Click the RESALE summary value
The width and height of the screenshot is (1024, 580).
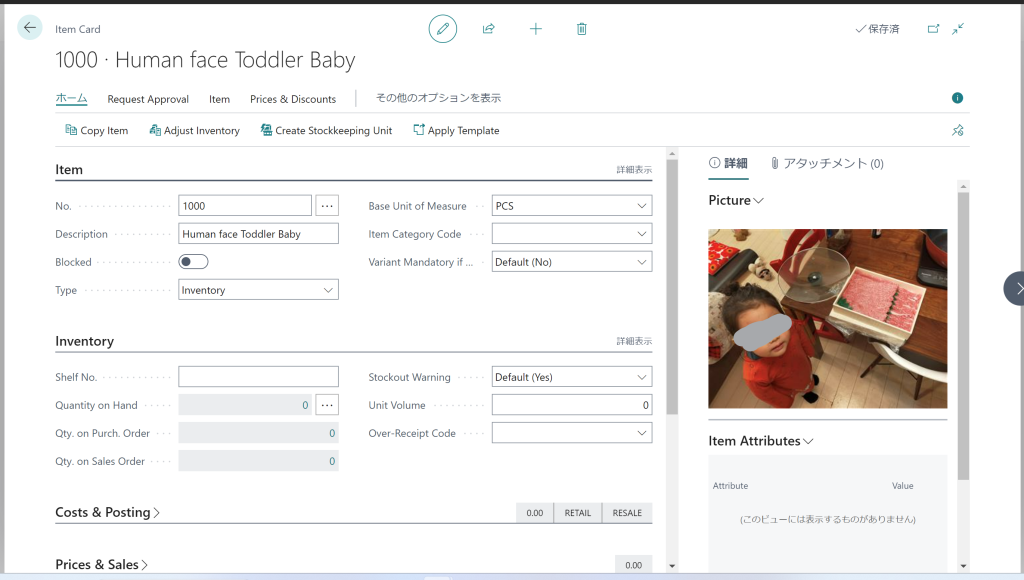pos(627,513)
